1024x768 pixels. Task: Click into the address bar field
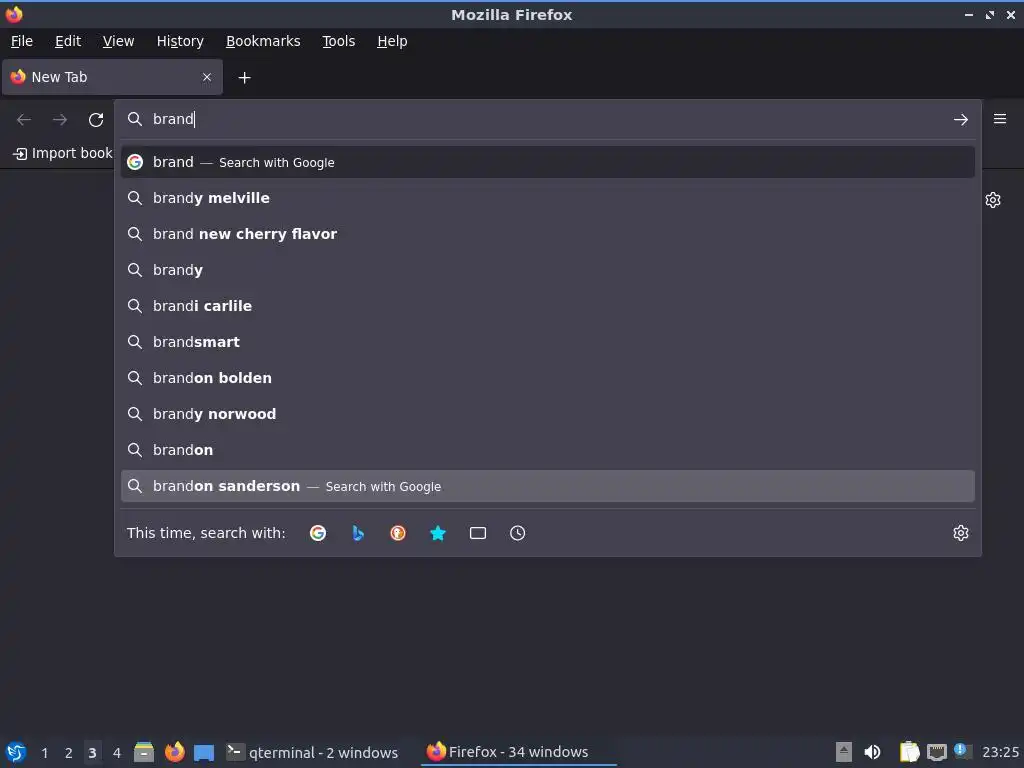click(547, 119)
